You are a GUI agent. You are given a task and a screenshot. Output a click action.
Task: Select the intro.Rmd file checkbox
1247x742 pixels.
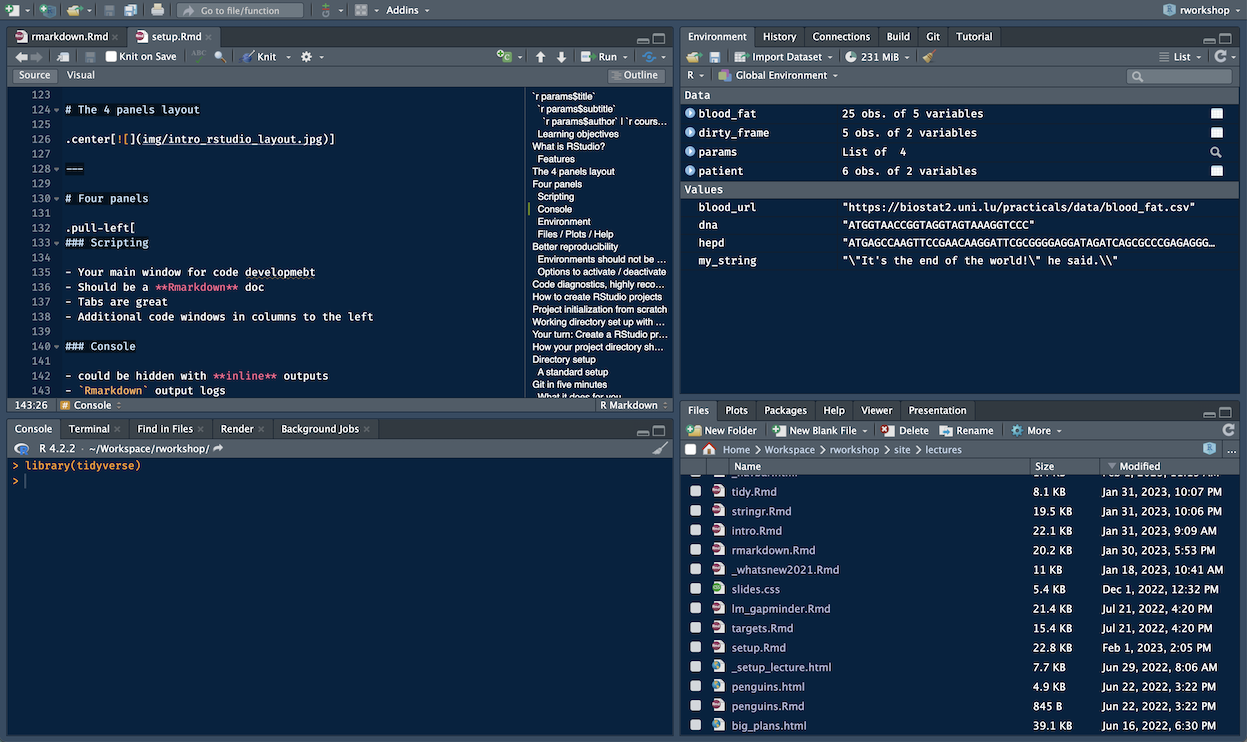pos(696,531)
